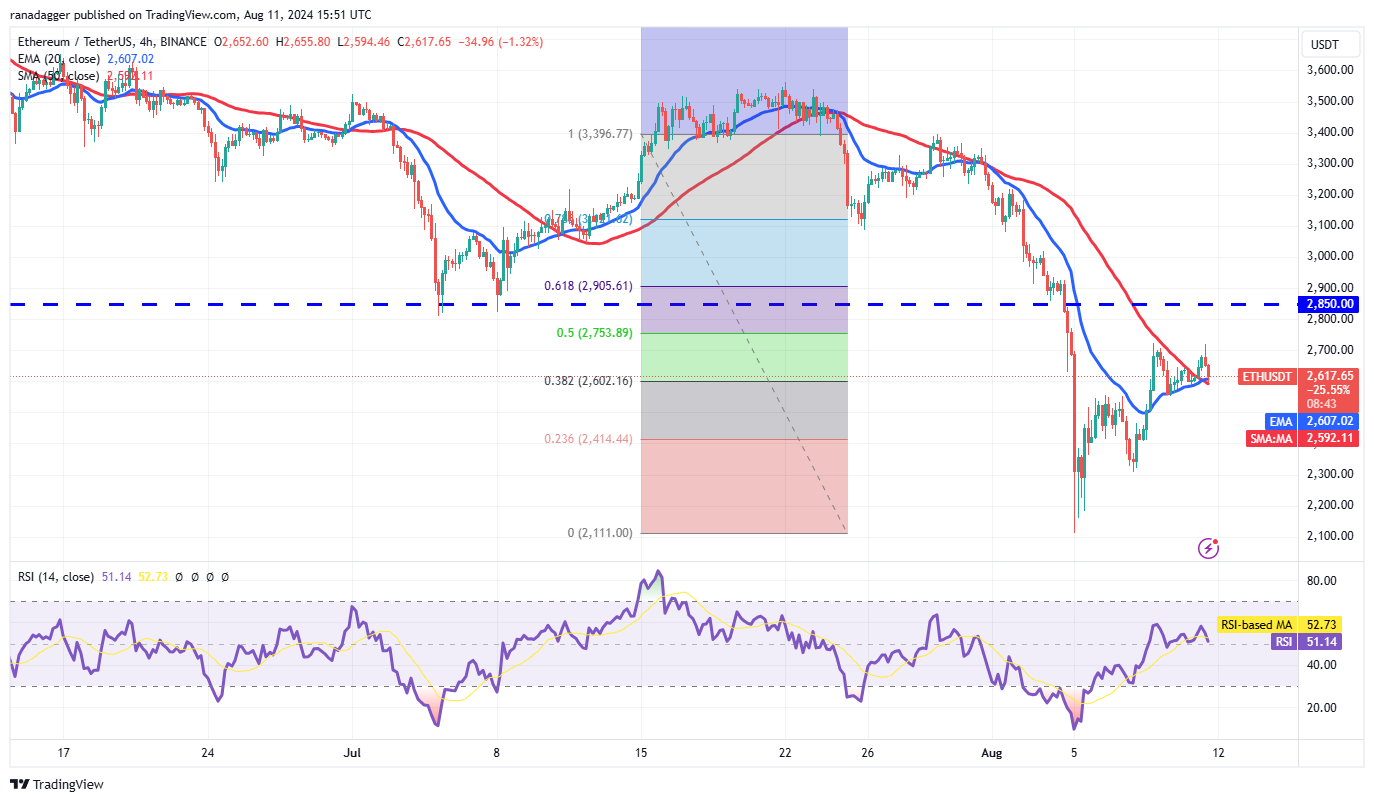
Task: Click the red SMA:MA price axis label
Action: pos(1271,438)
